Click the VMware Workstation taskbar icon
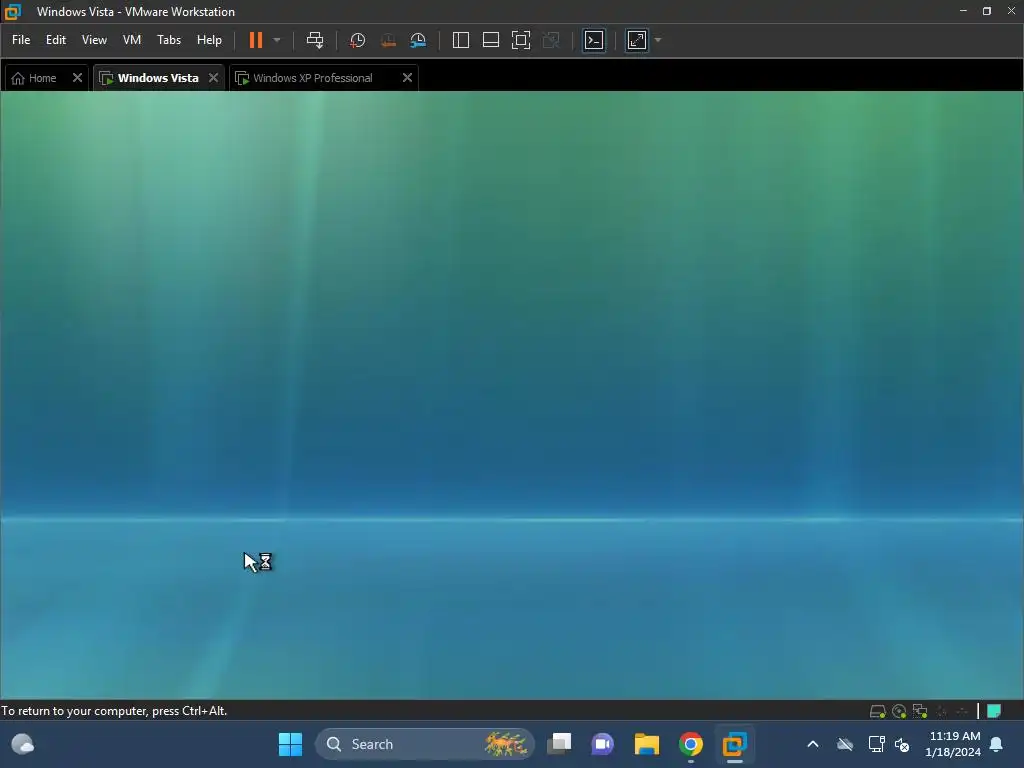This screenshot has height=768, width=1024. (x=734, y=744)
